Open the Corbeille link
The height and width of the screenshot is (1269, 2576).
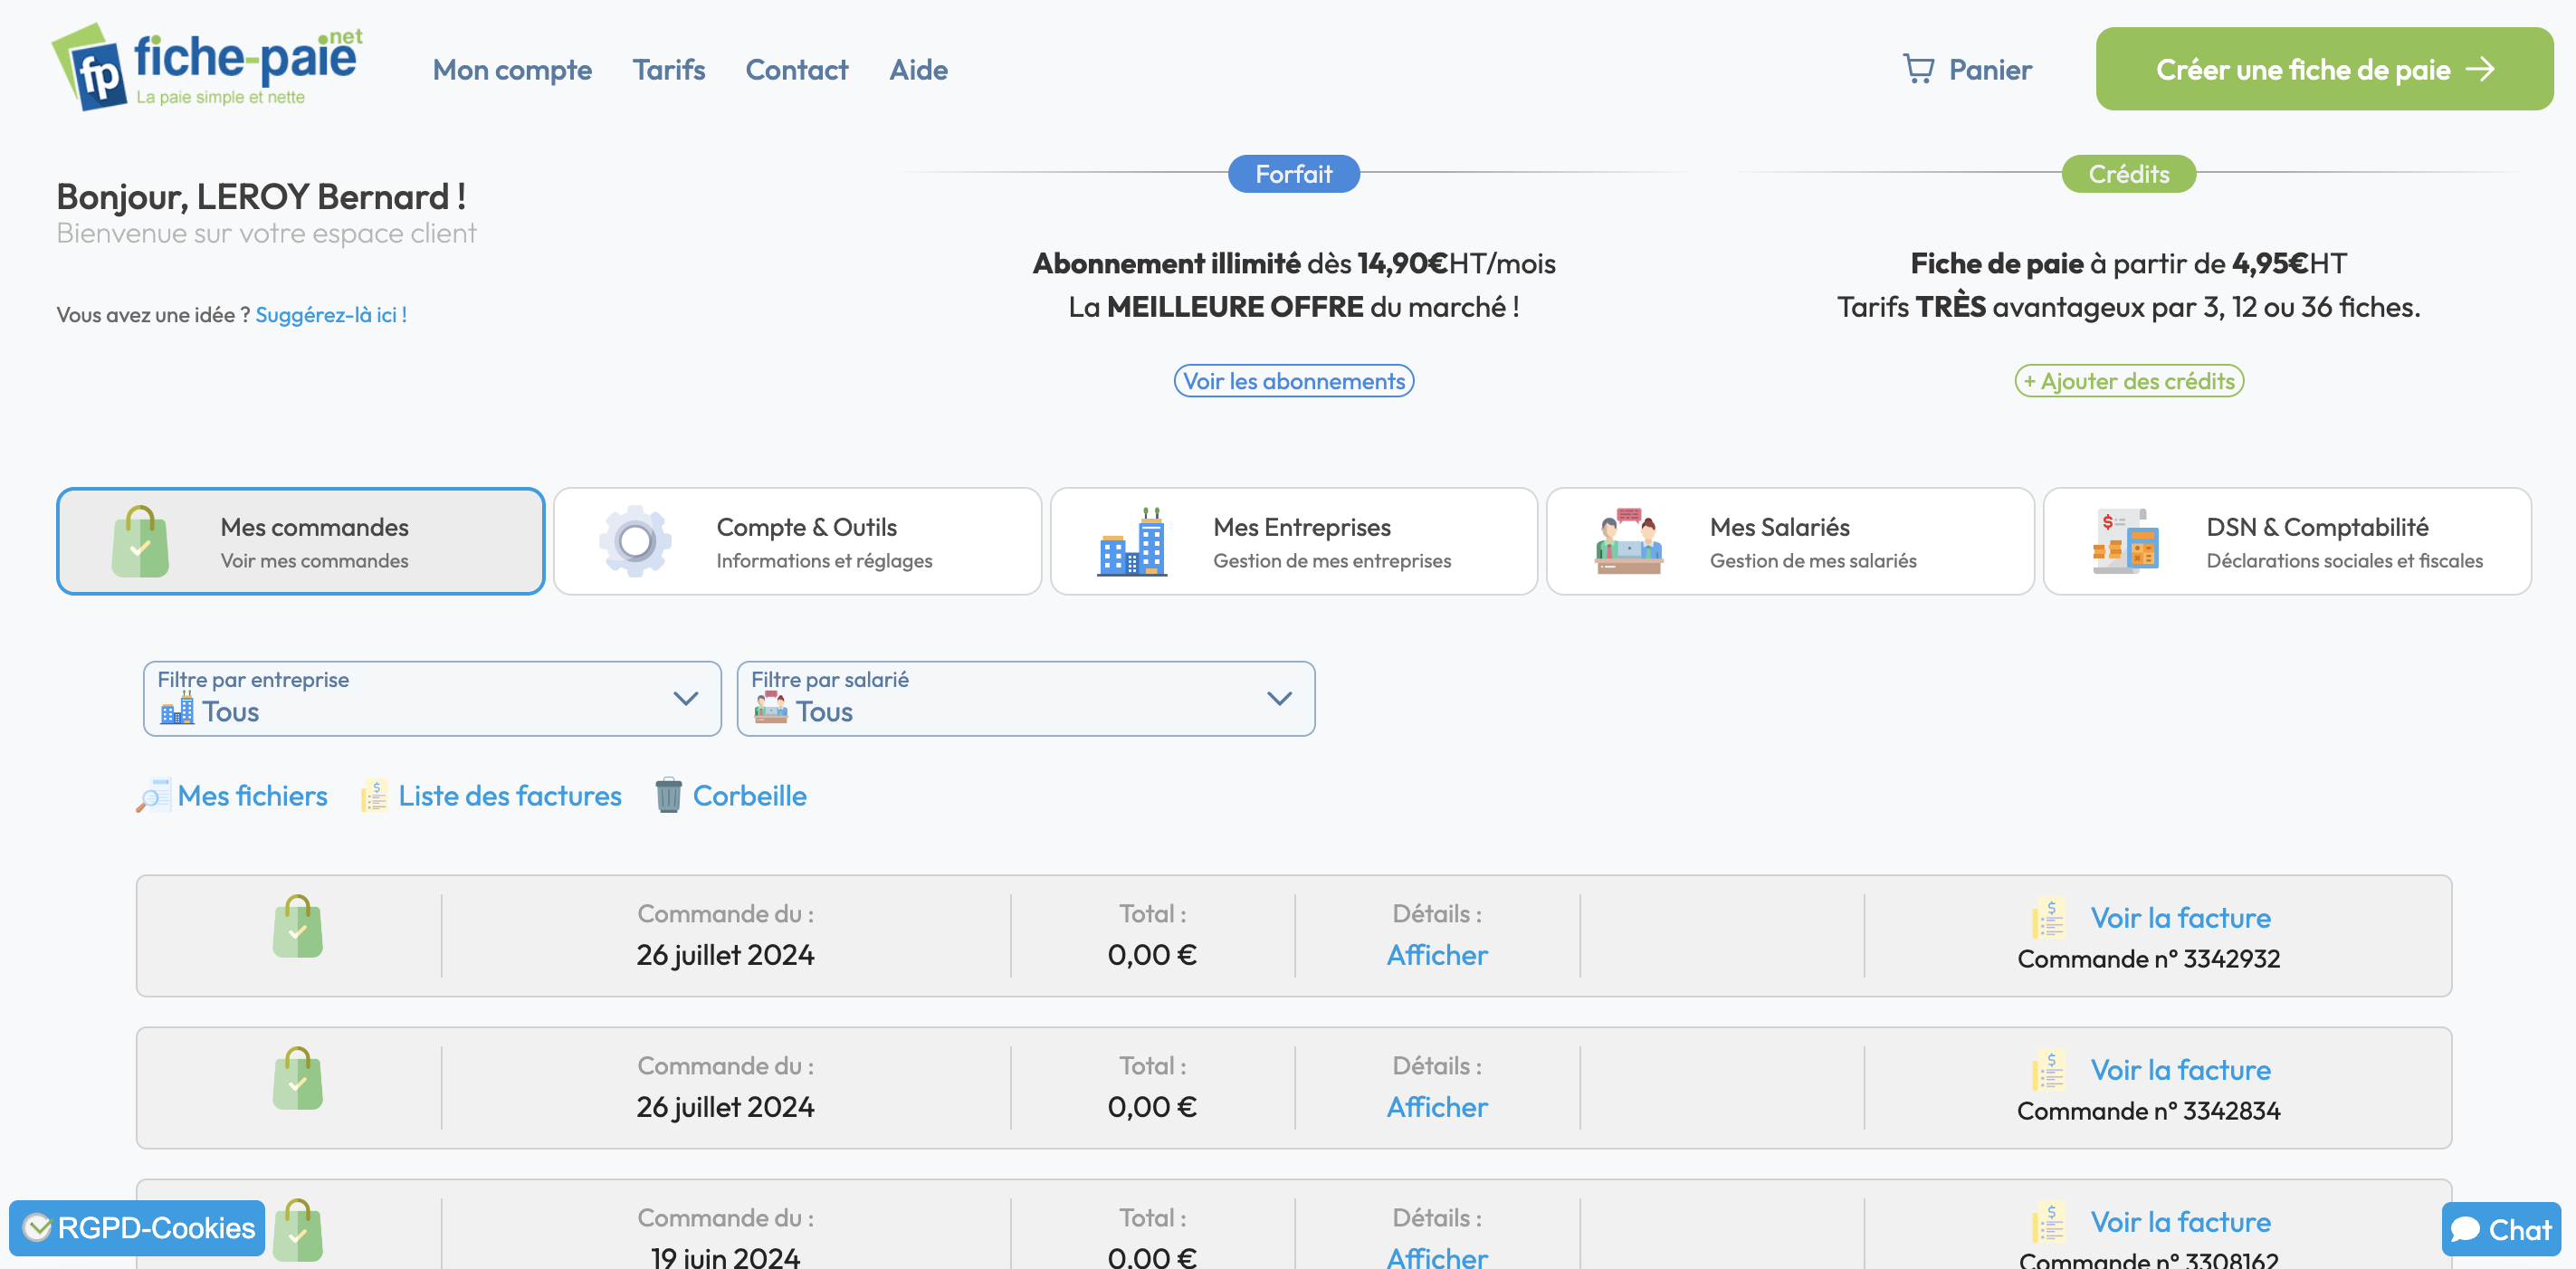click(x=750, y=796)
